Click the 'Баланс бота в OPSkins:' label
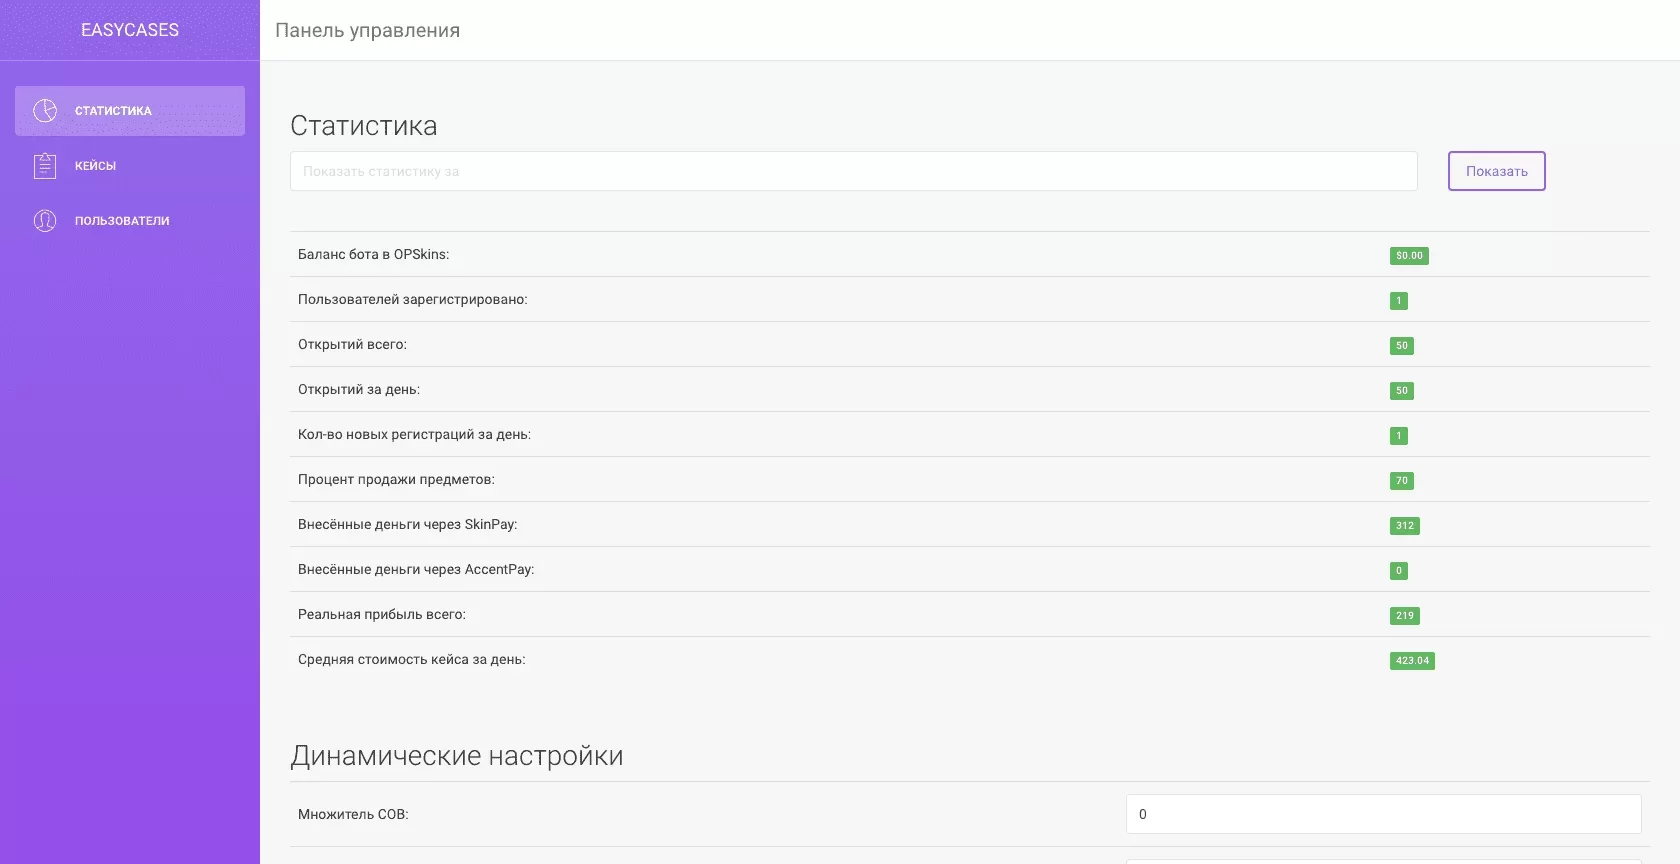This screenshot has width=1680, height=864. 374,255
